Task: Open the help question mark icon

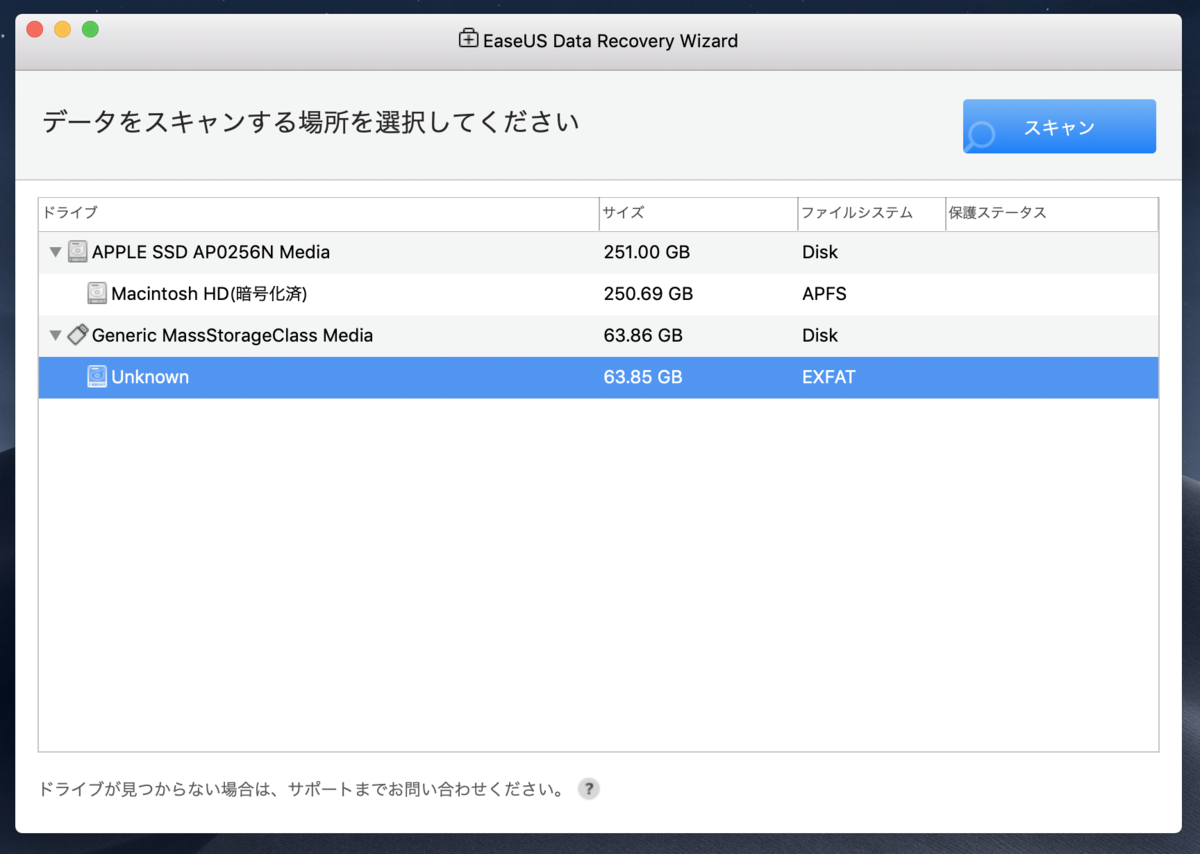Action: click(x=589, y=789)
